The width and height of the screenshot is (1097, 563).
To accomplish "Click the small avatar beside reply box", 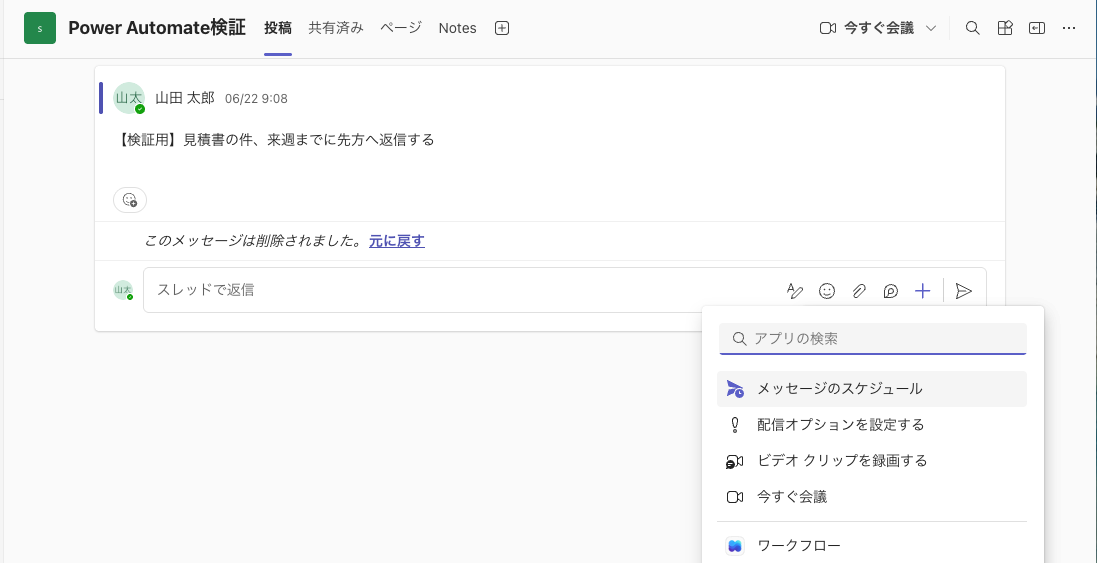I will click(123, 290).
